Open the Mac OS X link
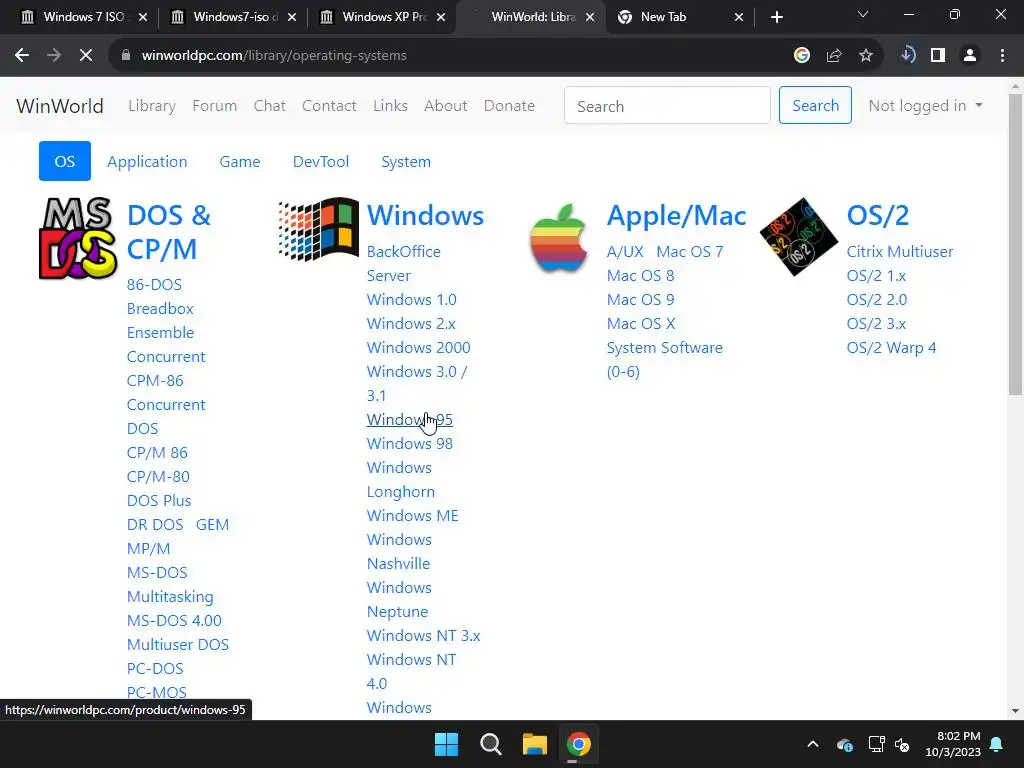 click(641, 323)
